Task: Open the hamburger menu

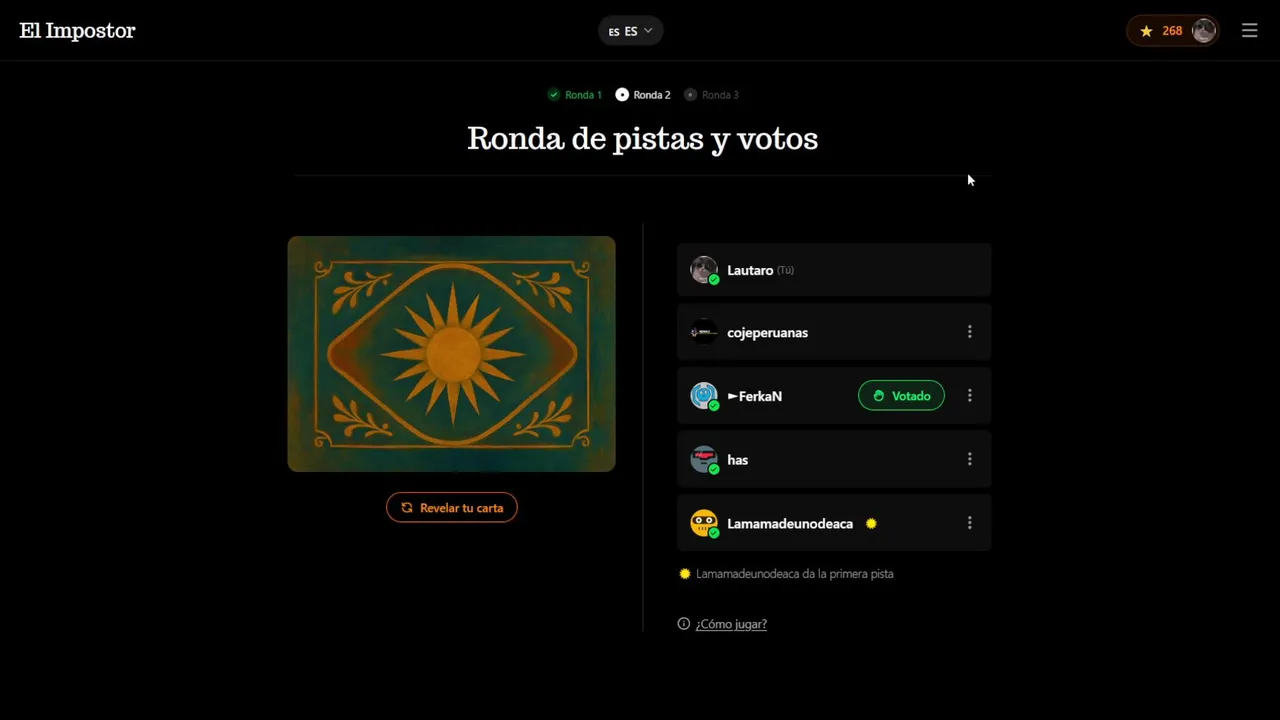Action: [x=1249, y=31]
